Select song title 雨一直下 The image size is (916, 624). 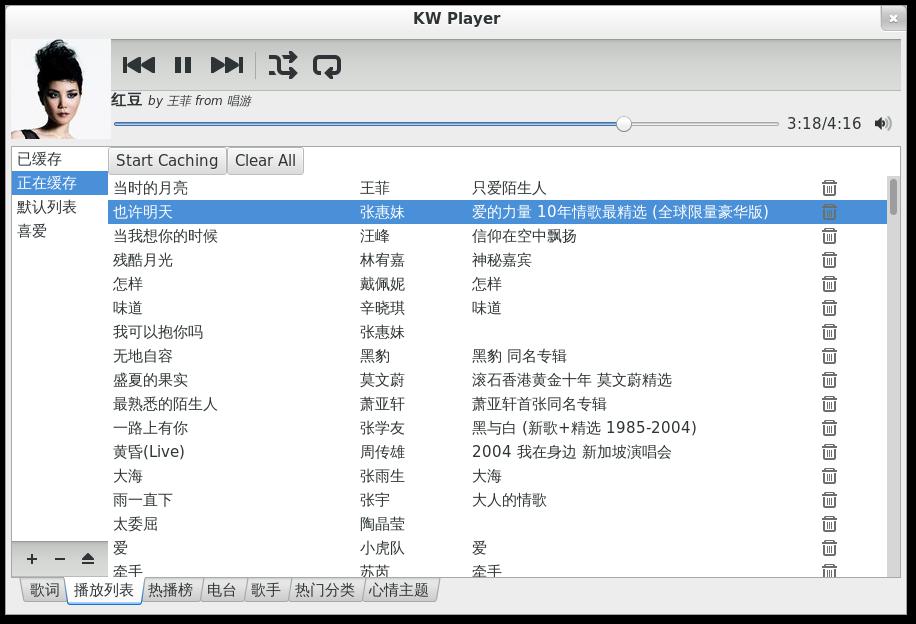point(143,500)
